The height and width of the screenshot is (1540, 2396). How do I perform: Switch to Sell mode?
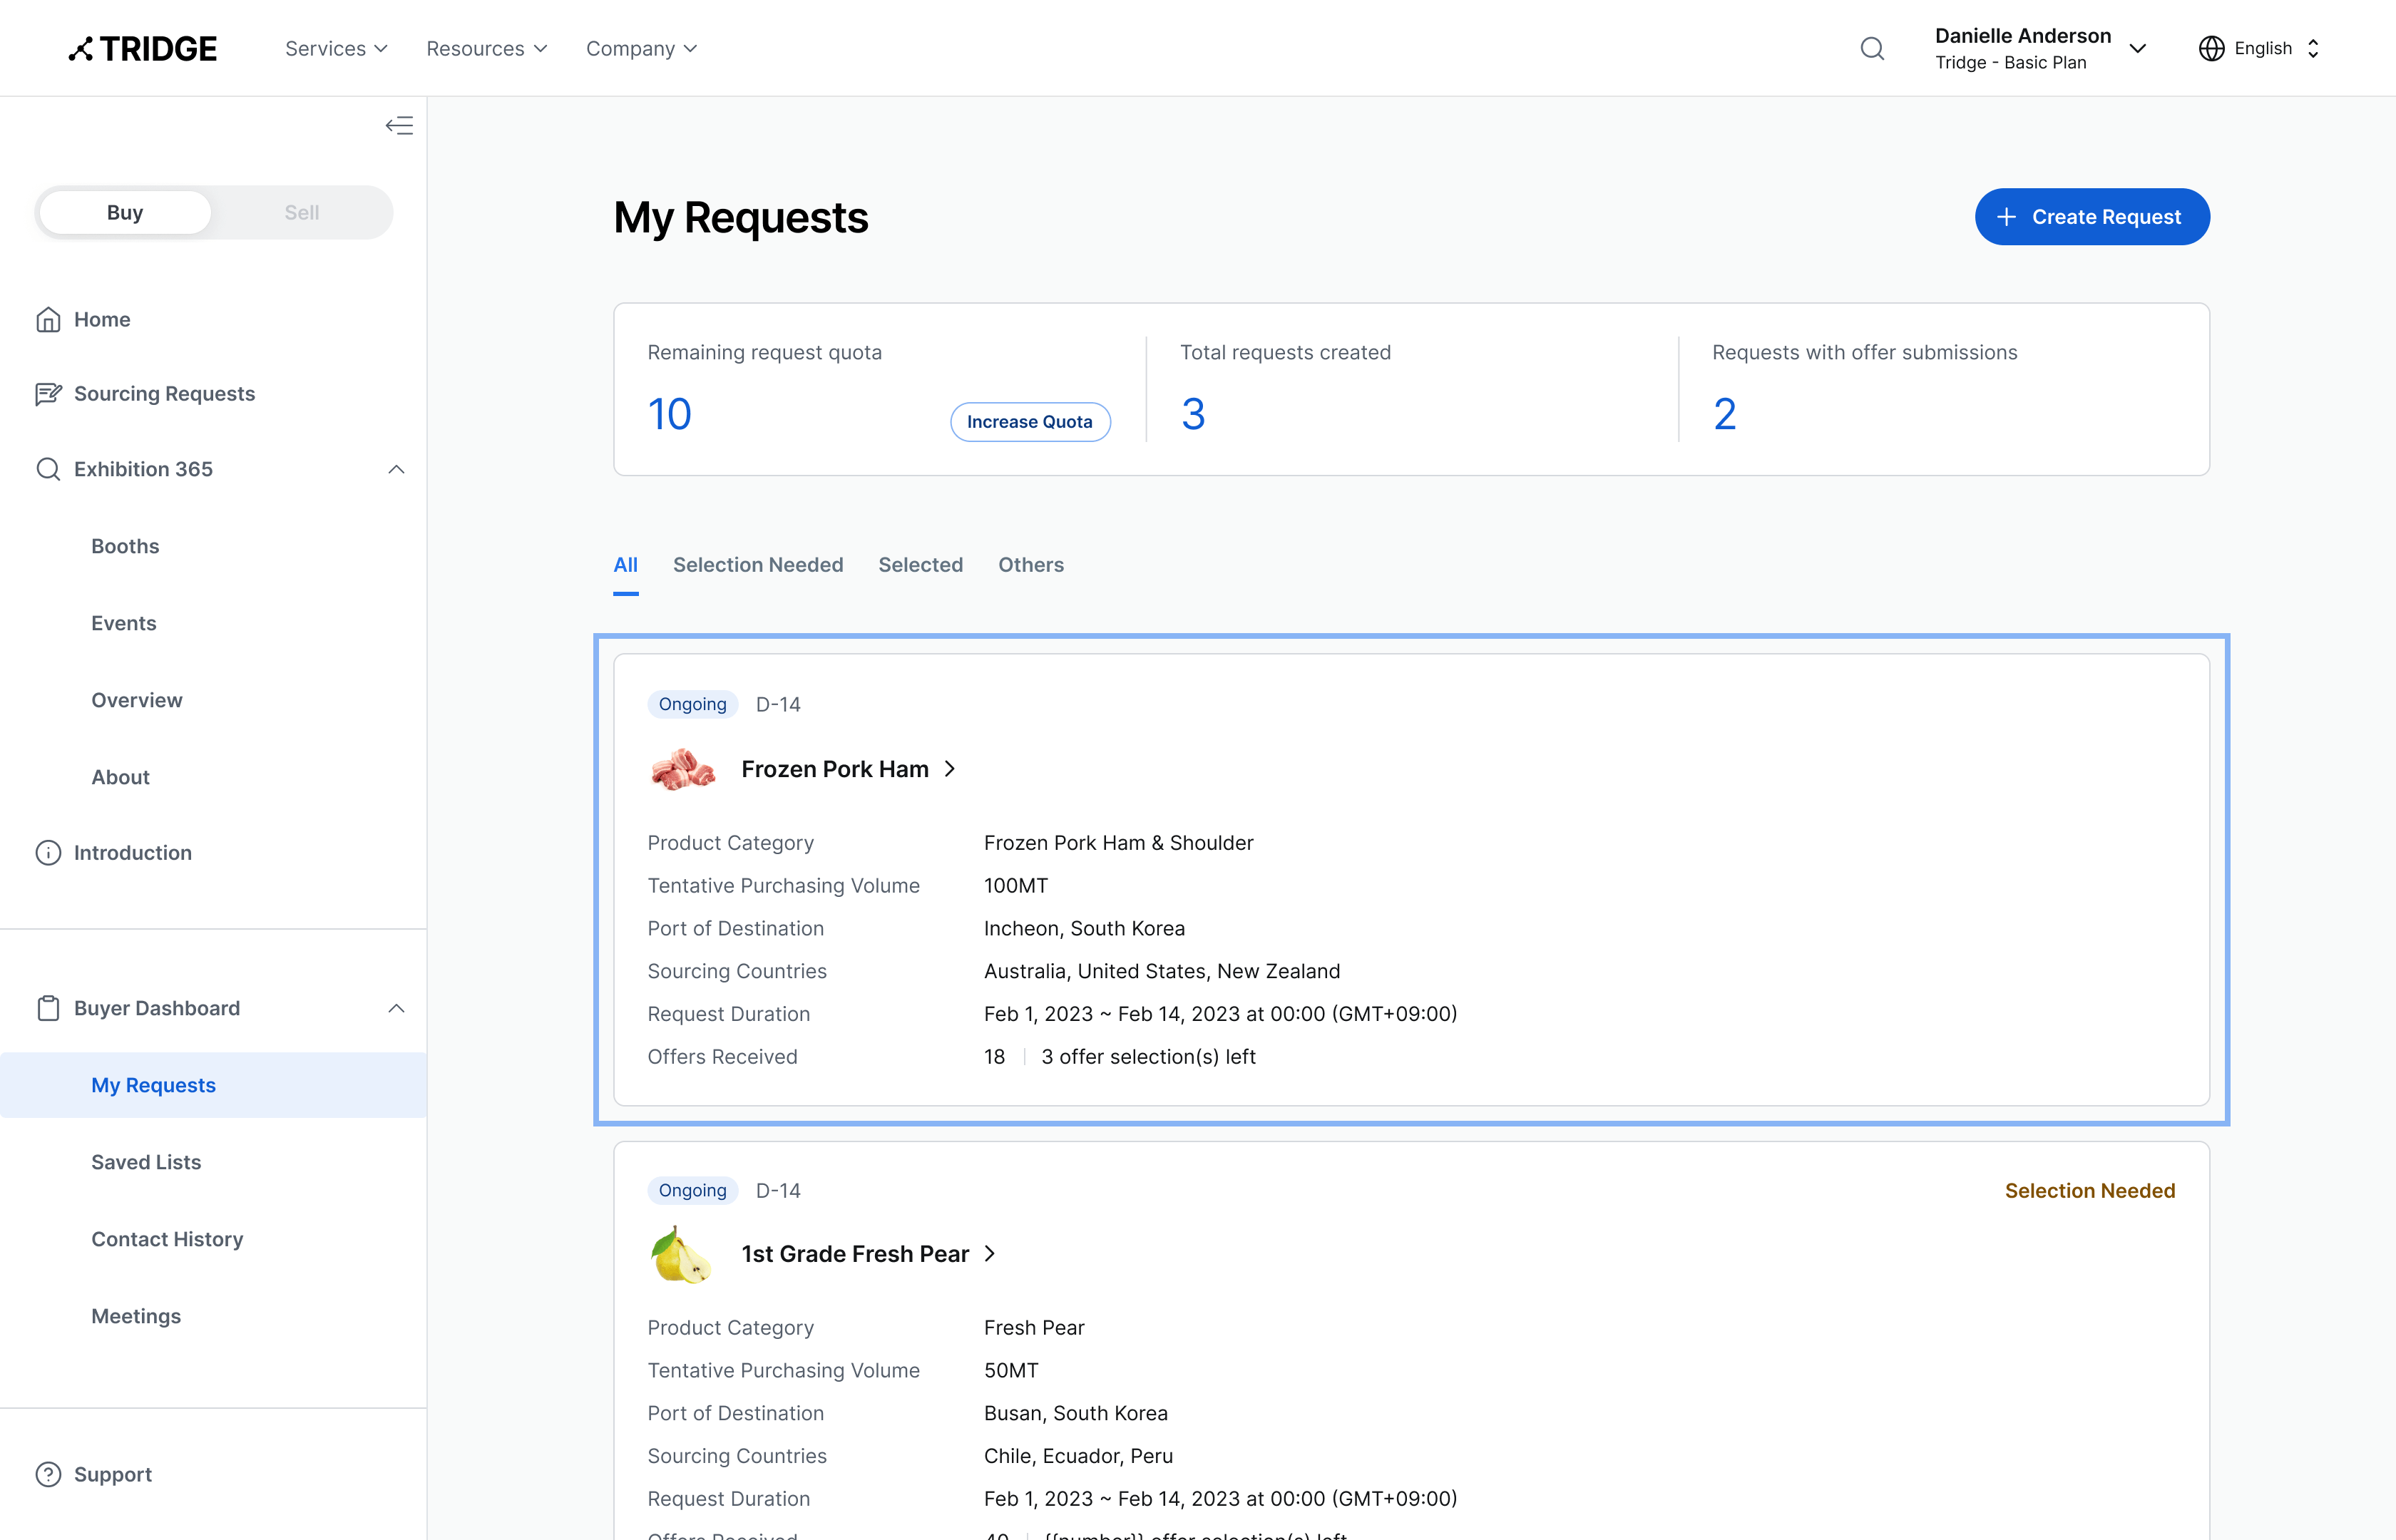click(x=301, y=212)
